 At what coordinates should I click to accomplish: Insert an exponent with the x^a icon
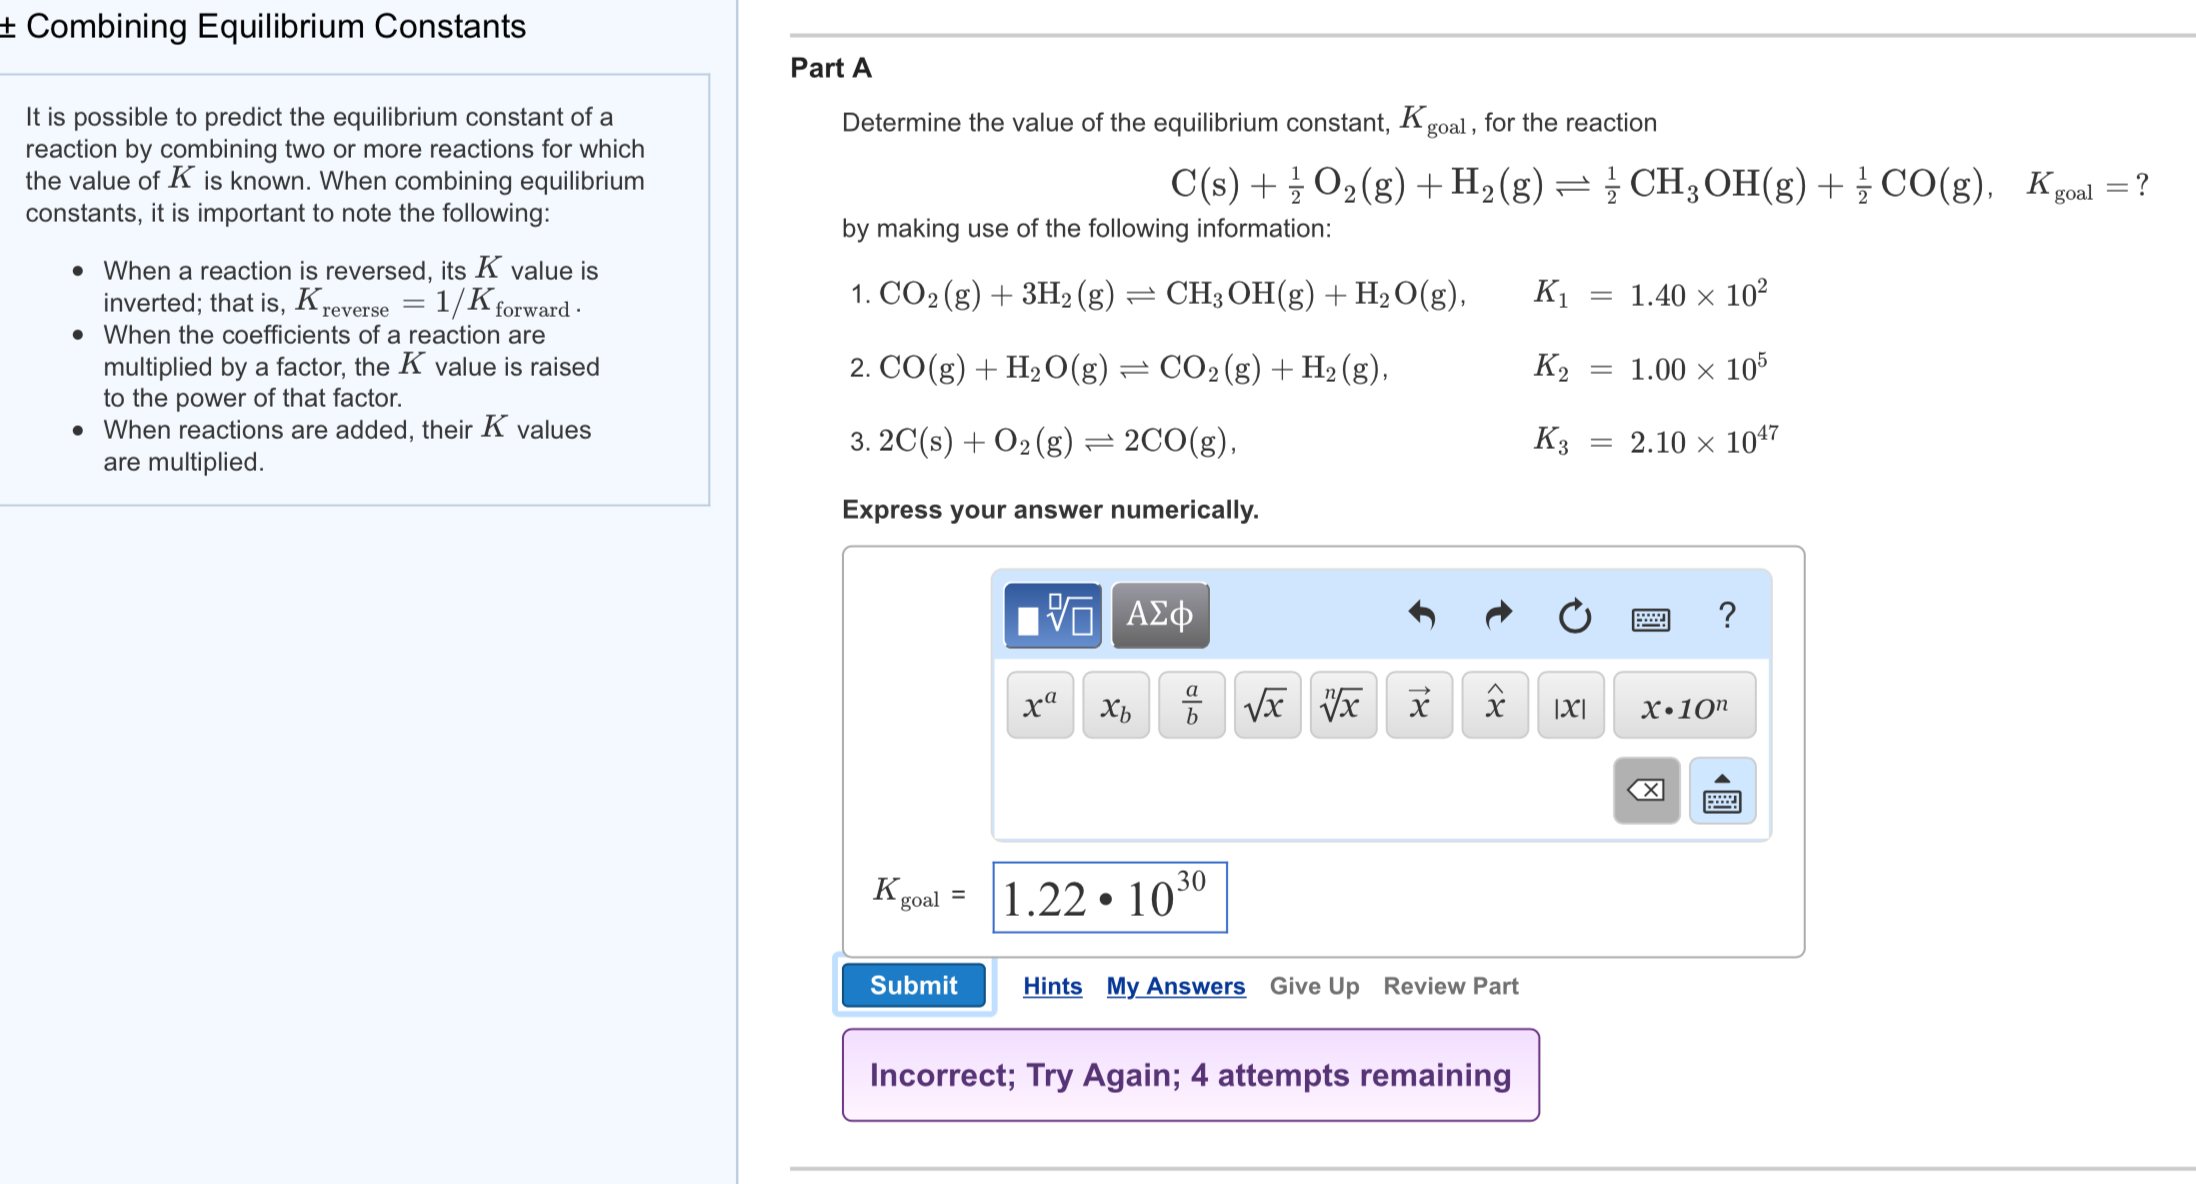point(1038,705)
